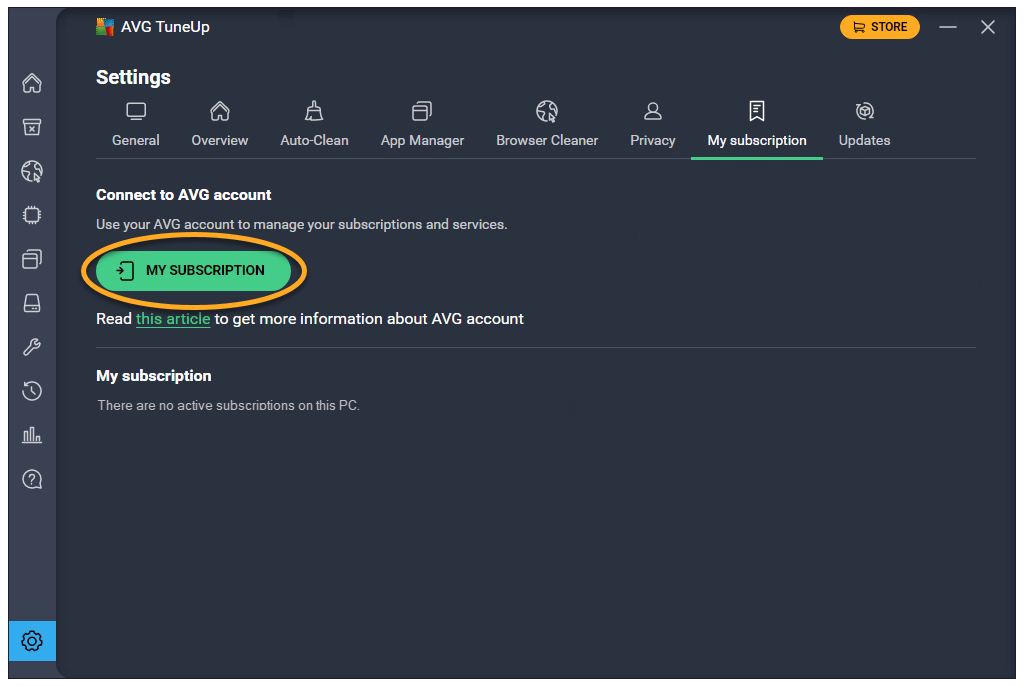Select the chip speed-up sidebar icon
Viewport: 1025px width, 686px height.
[32, 215]
